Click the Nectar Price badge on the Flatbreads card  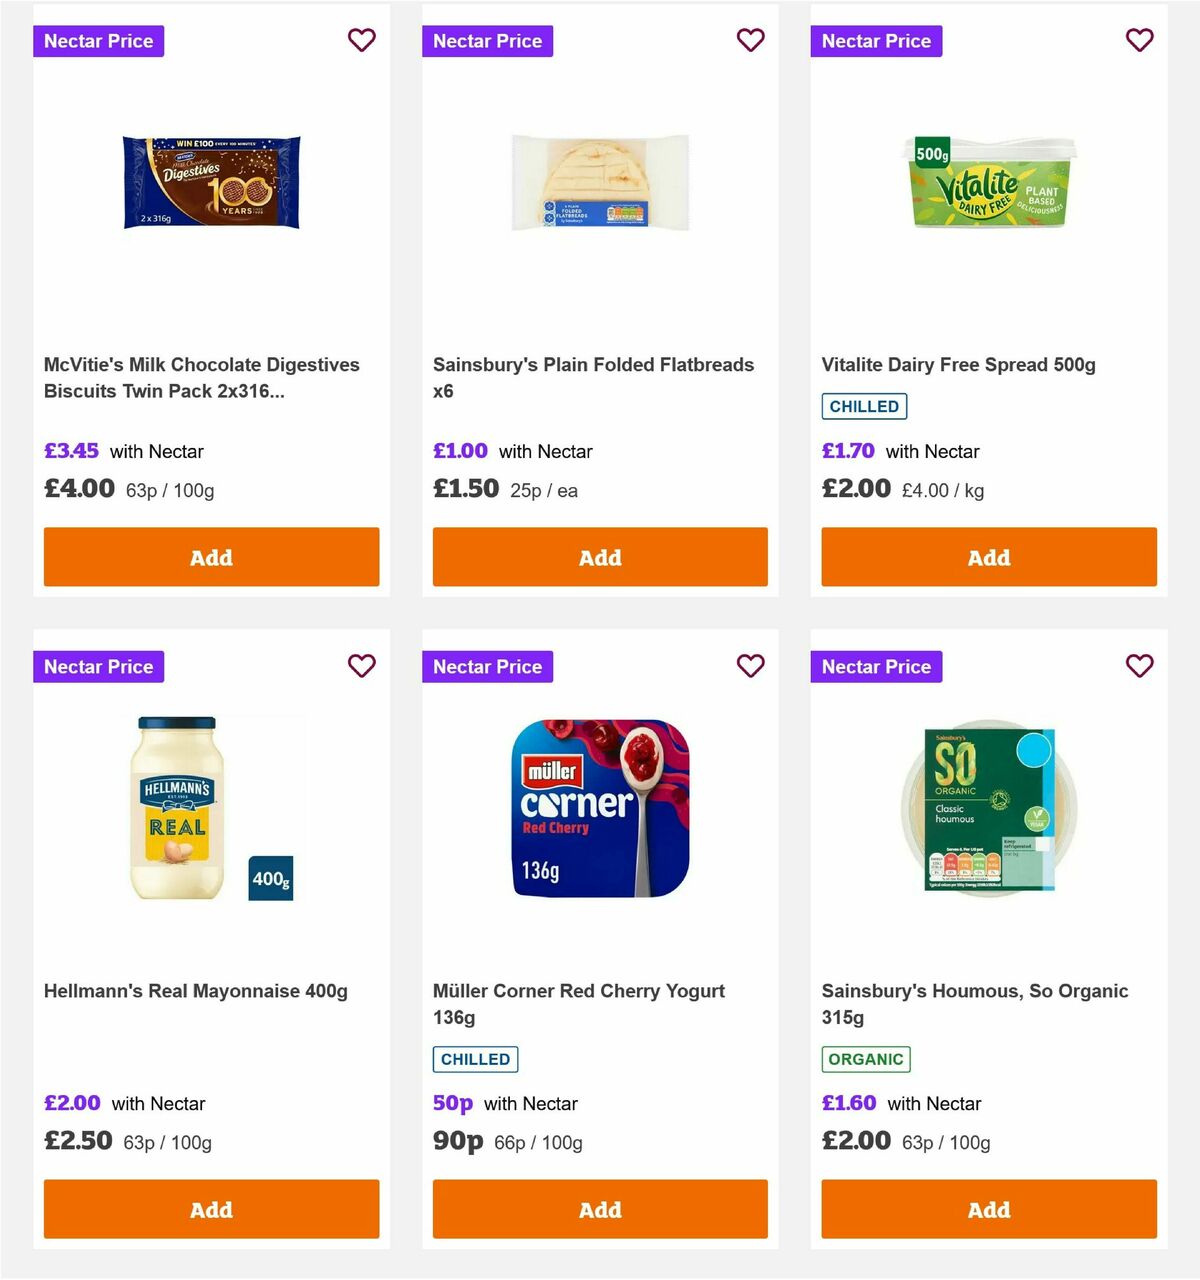pyautogui.click(x=487, y=41)
